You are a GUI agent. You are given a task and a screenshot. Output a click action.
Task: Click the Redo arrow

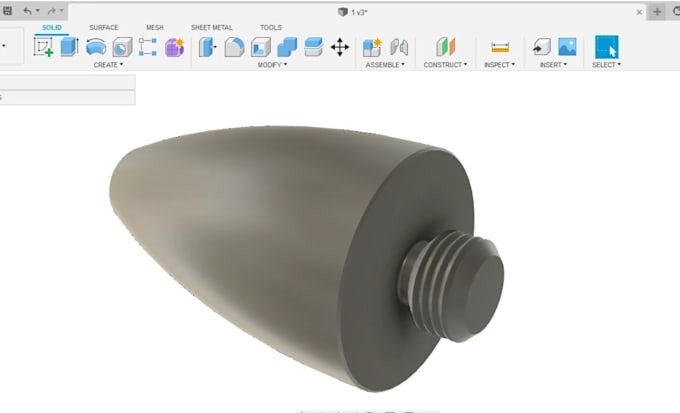tap(52, 11)
